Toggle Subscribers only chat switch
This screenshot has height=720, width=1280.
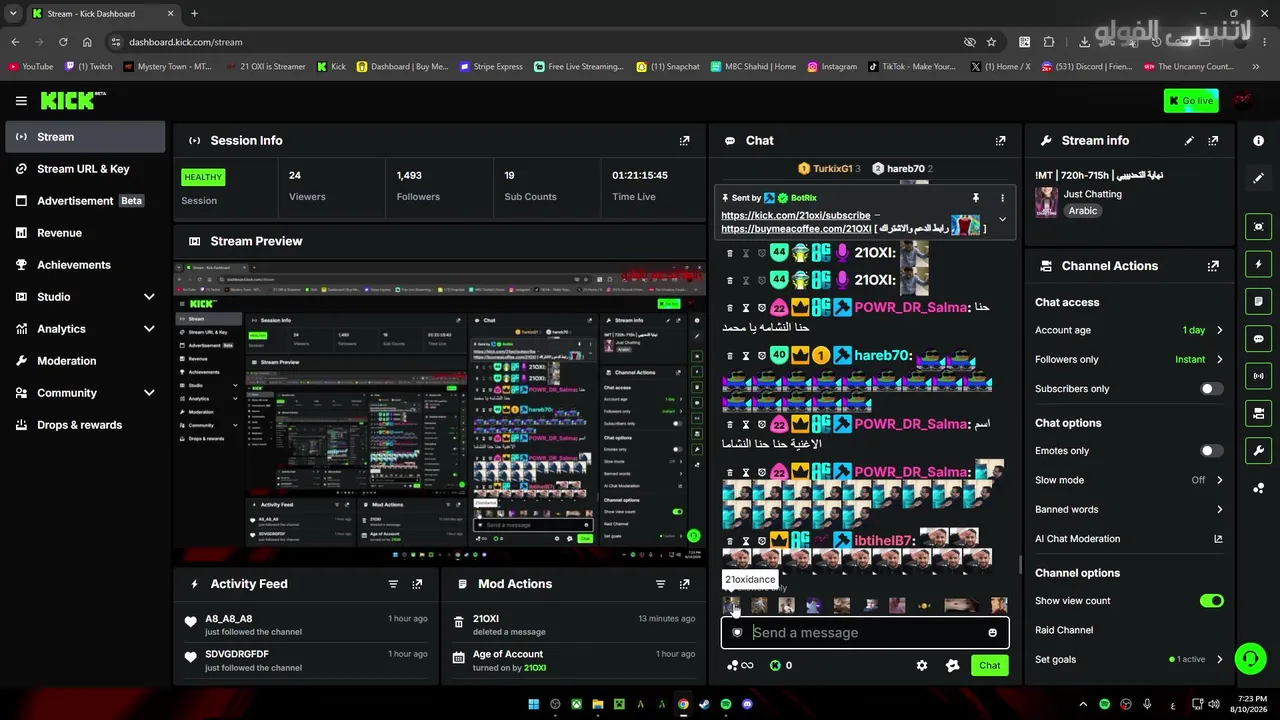(x=1211, y=389)
